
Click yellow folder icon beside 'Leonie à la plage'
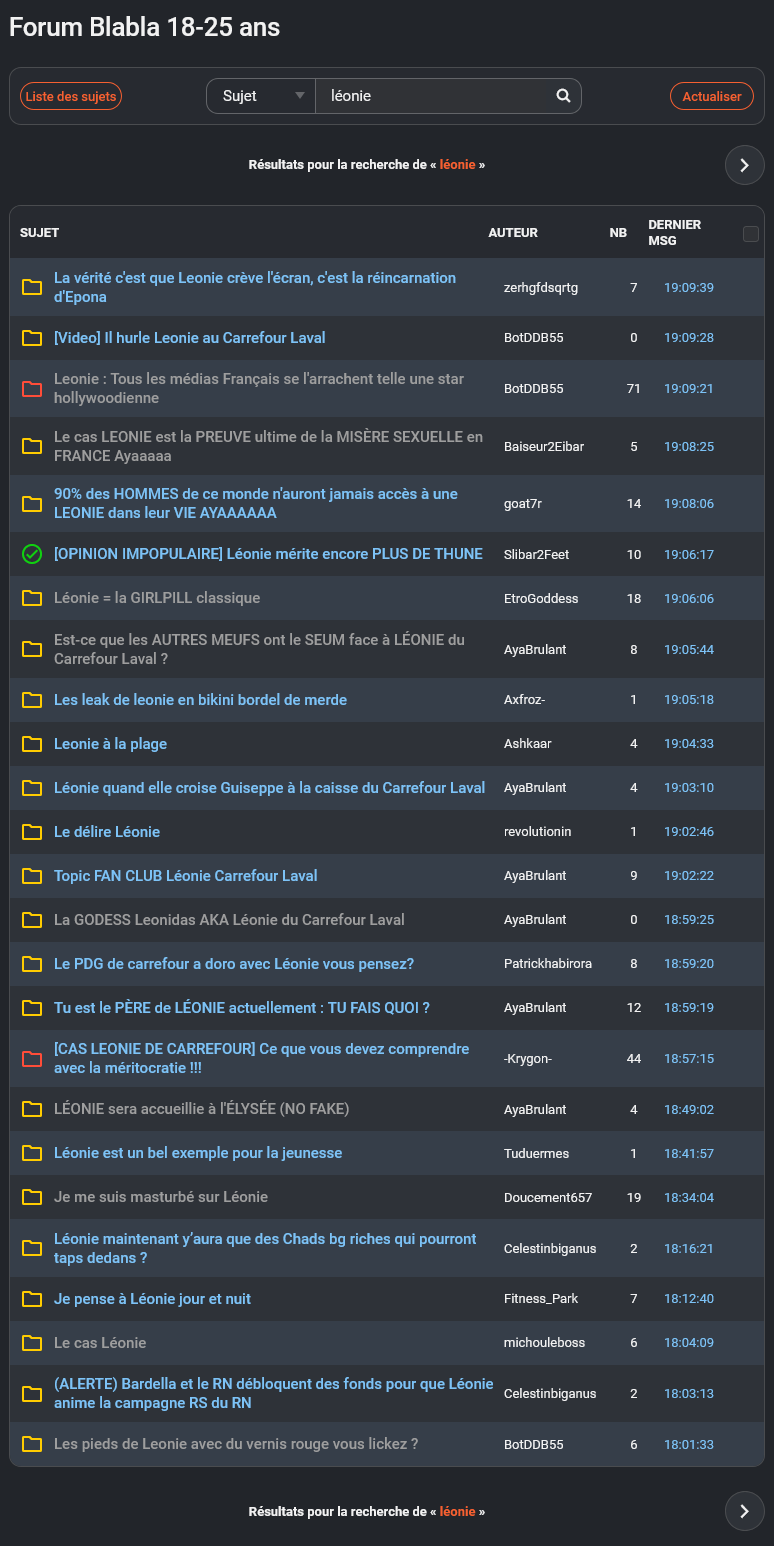tap(32, 744)
